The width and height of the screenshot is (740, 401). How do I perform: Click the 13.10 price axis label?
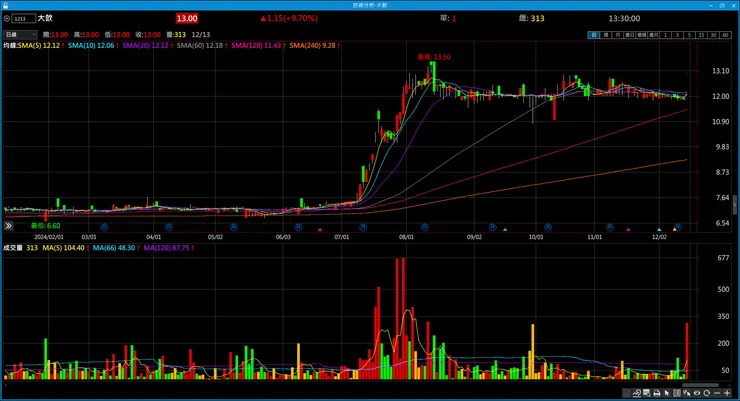pyautogui.click(x=721, y=71)
